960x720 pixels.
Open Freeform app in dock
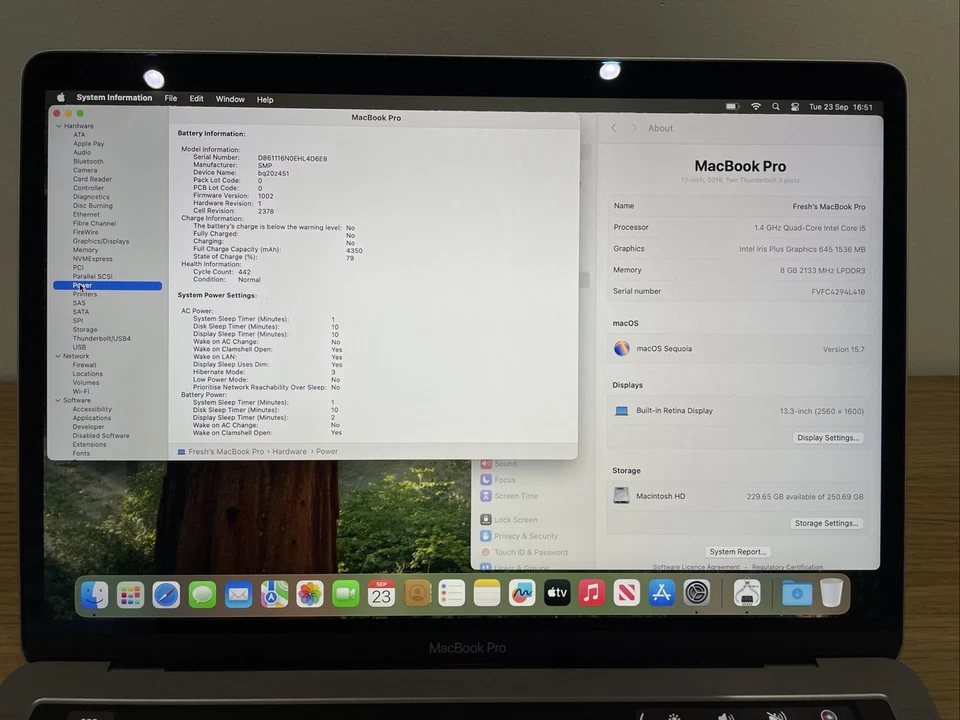[x=522, y=593]
